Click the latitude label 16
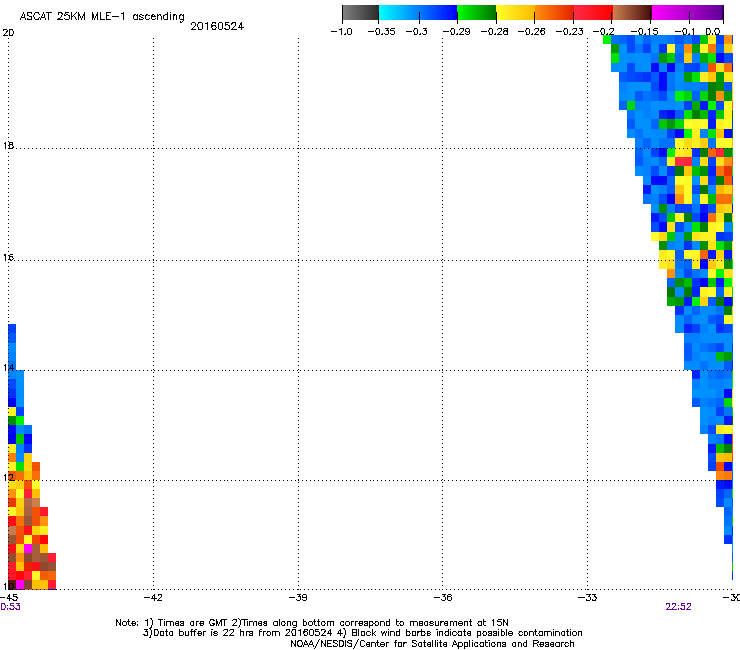 (8, 257)
